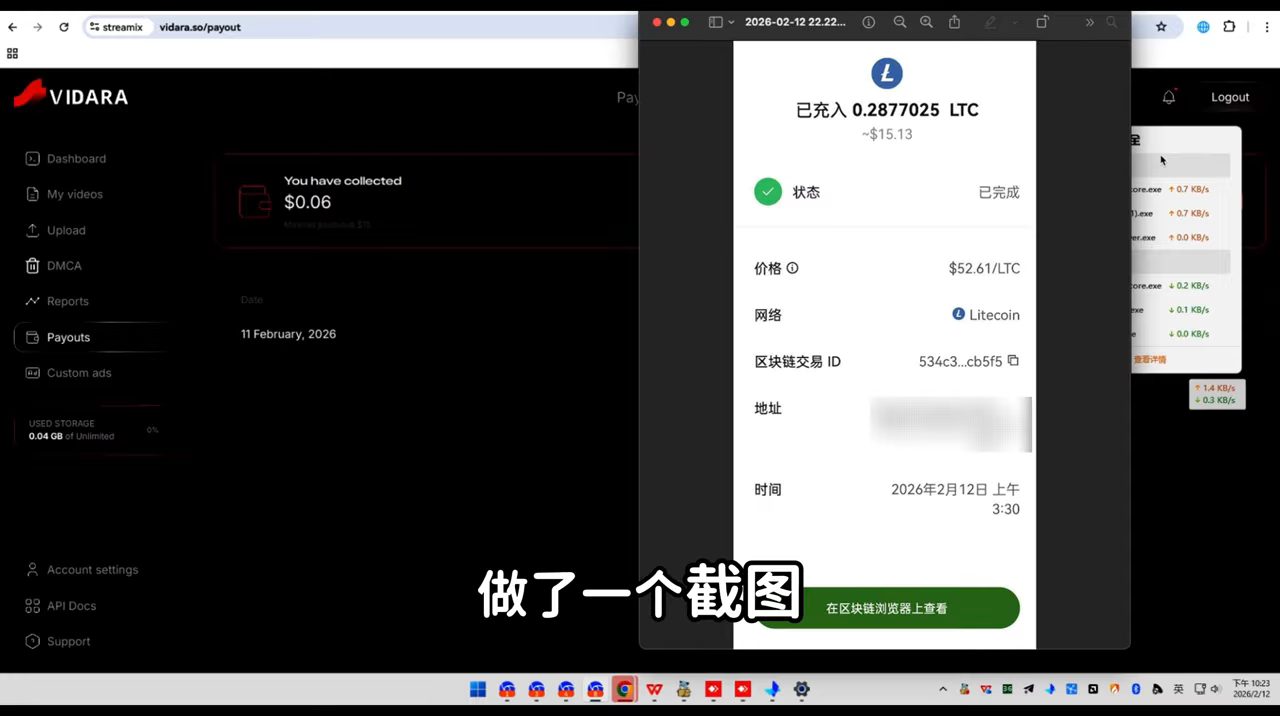Open the sidebar view options chevron in Preview

(x=731, y=22)
